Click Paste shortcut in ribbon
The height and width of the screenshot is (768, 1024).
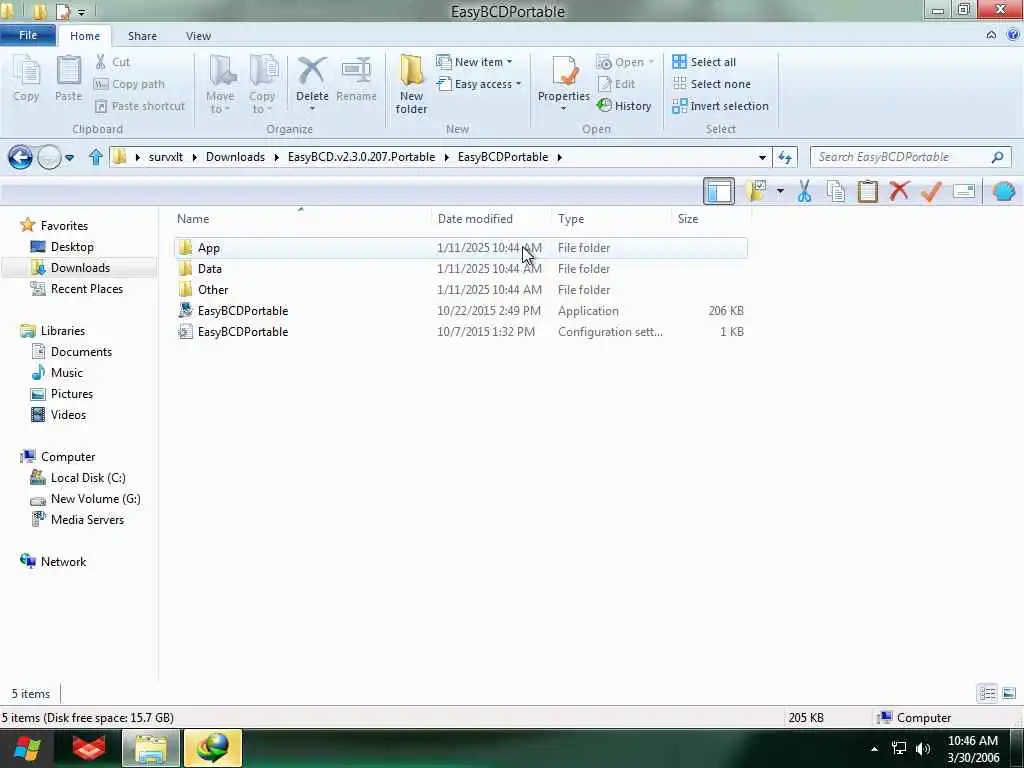(139, 106)
